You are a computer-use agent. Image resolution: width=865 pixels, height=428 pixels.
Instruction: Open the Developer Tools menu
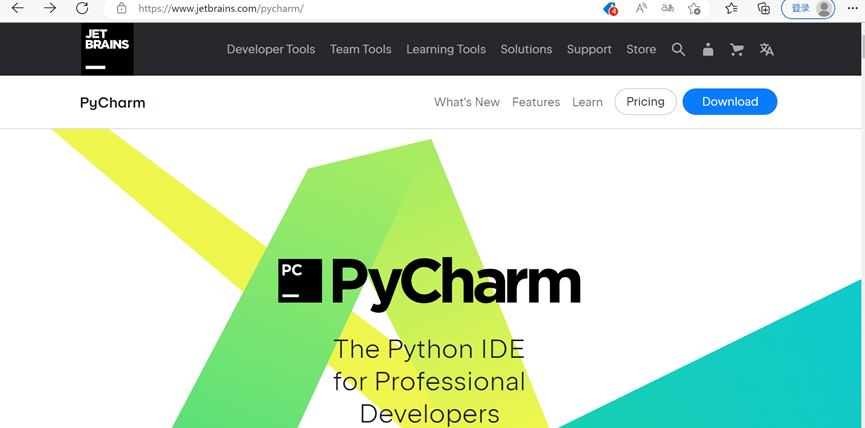pos(271,49)
